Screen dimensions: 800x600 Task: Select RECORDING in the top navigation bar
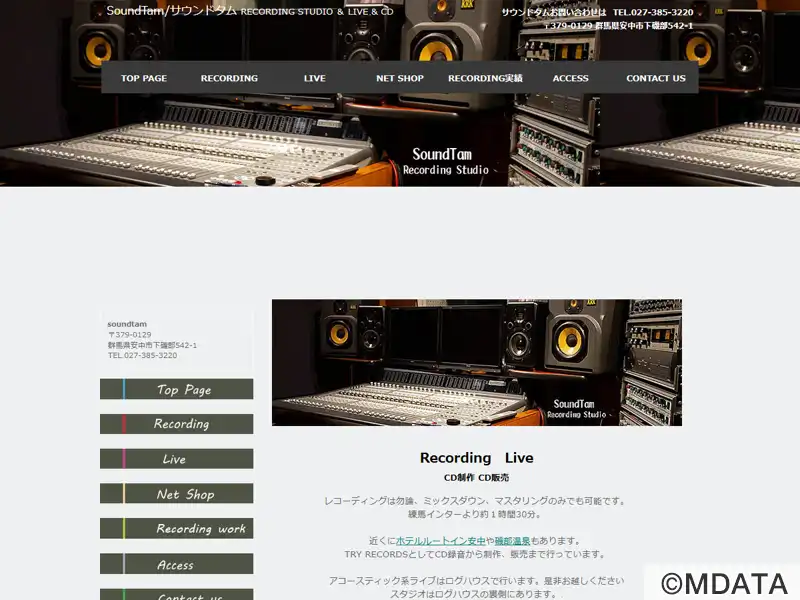point(229,78)
